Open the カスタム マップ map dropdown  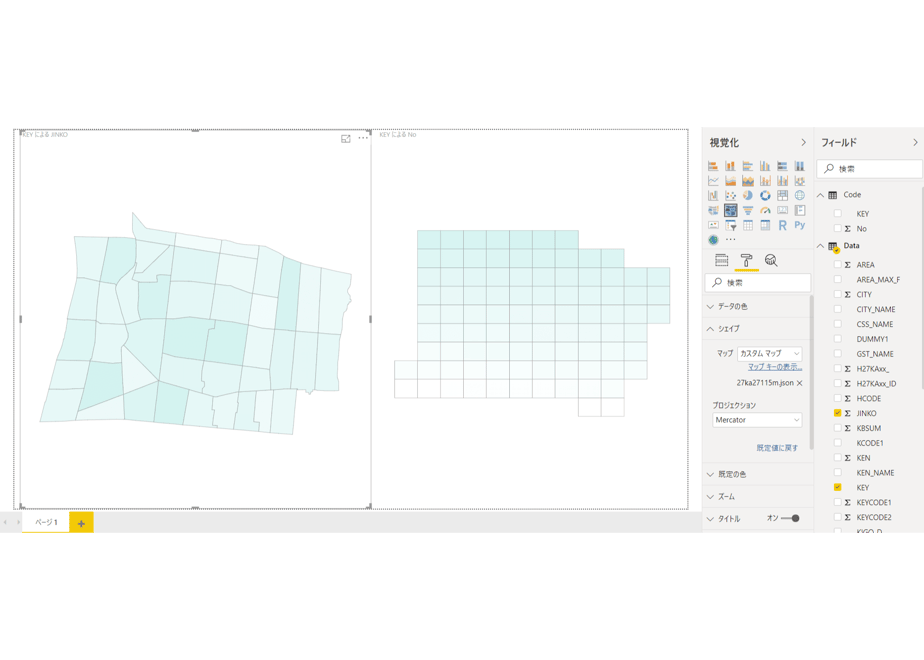coord(770,354)
